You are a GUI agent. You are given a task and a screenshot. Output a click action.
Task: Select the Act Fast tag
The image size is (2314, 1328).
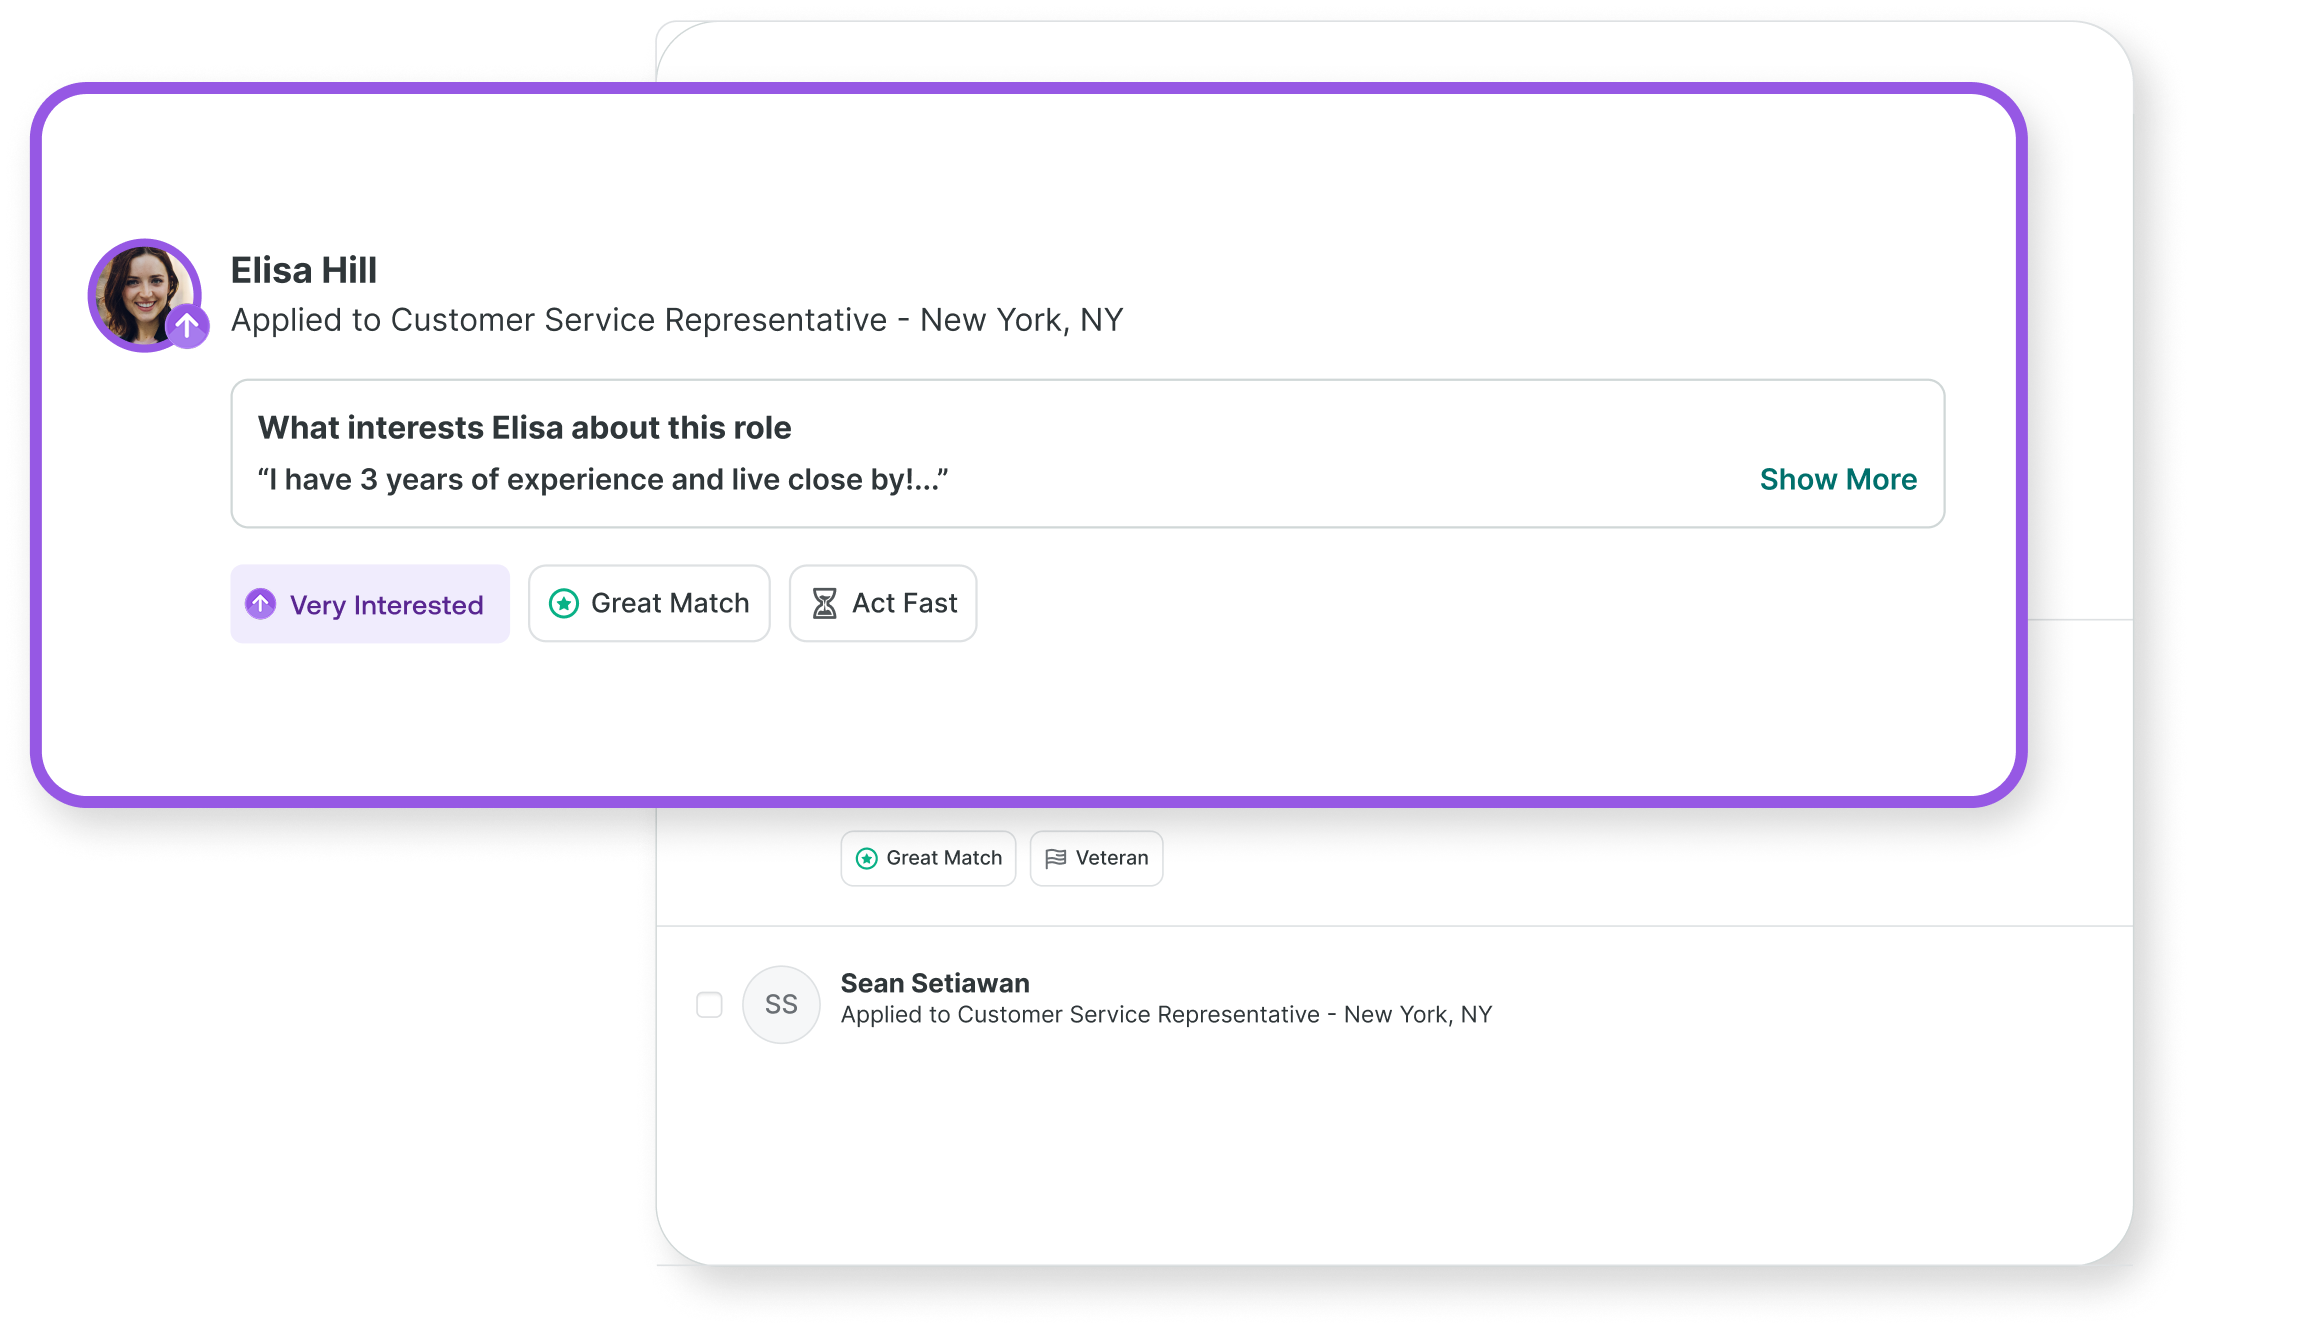pos(883,603)
